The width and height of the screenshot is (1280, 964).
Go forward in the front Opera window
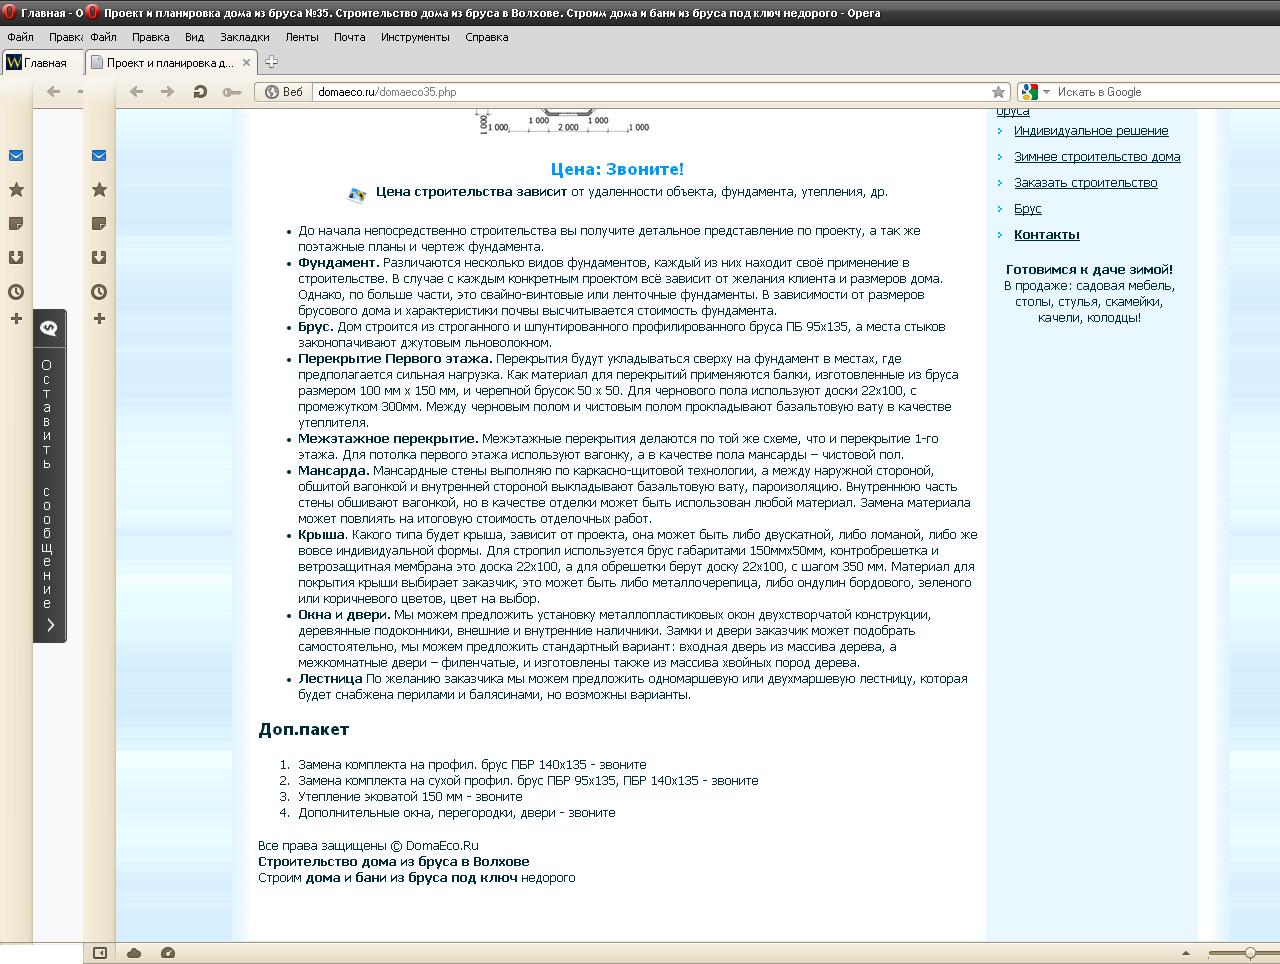coord(167,92)
